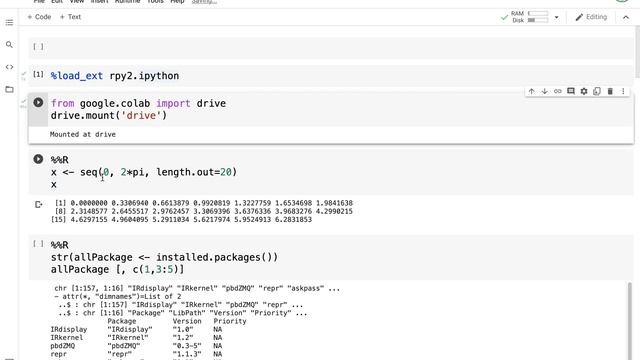
Task: Click the repr row version "1.1.3"
Action: click(x=187, y=354)
